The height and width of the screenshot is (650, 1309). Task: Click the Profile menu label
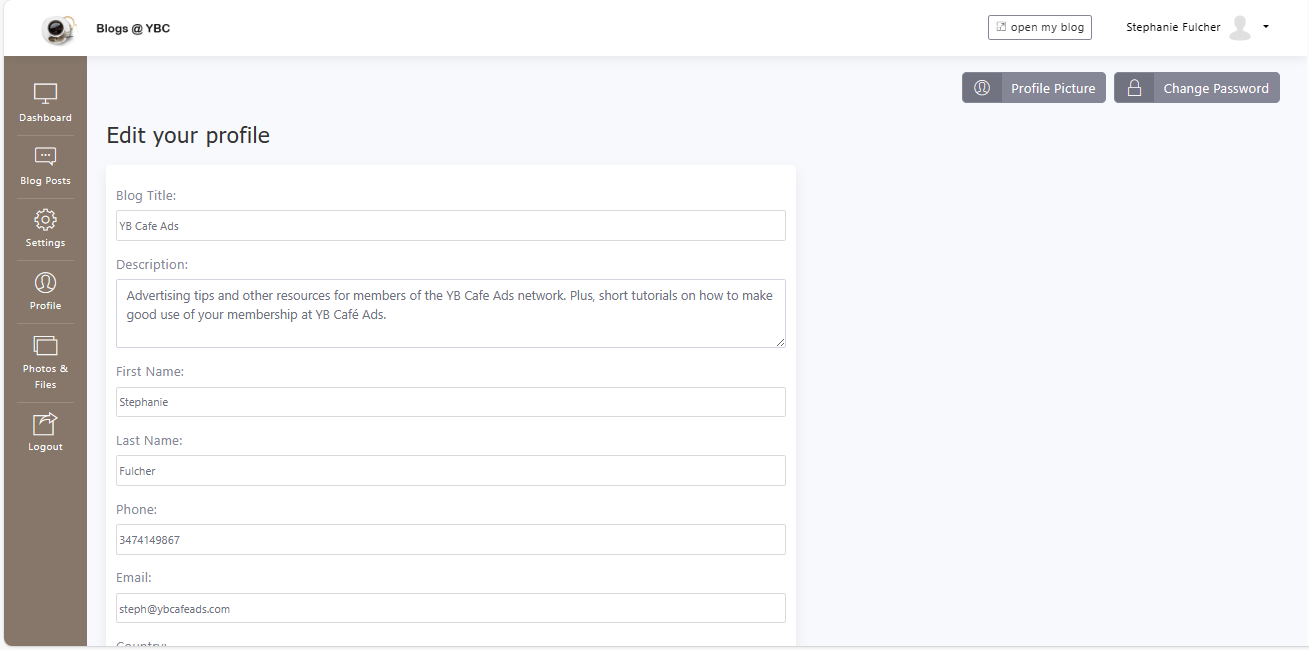click(x=45, y=306)
